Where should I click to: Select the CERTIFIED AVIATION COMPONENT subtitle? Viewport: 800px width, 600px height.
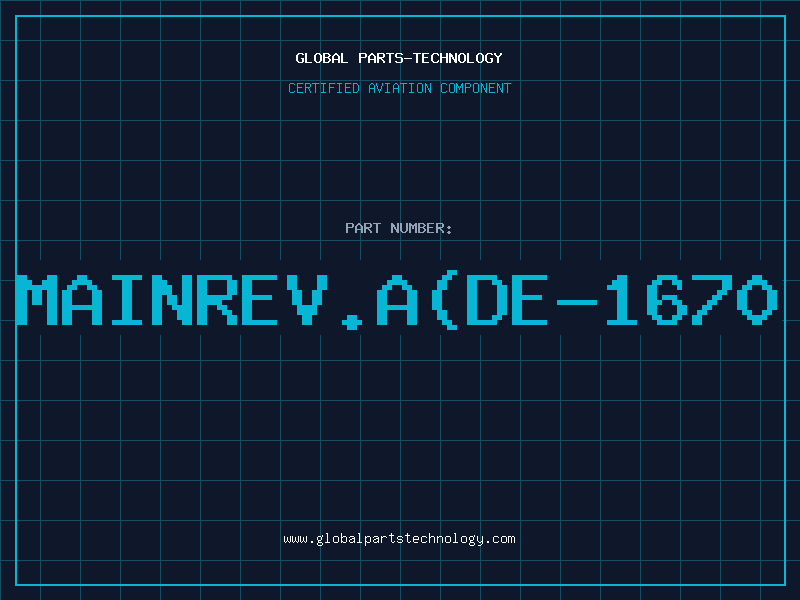click(x=399, y=88)
